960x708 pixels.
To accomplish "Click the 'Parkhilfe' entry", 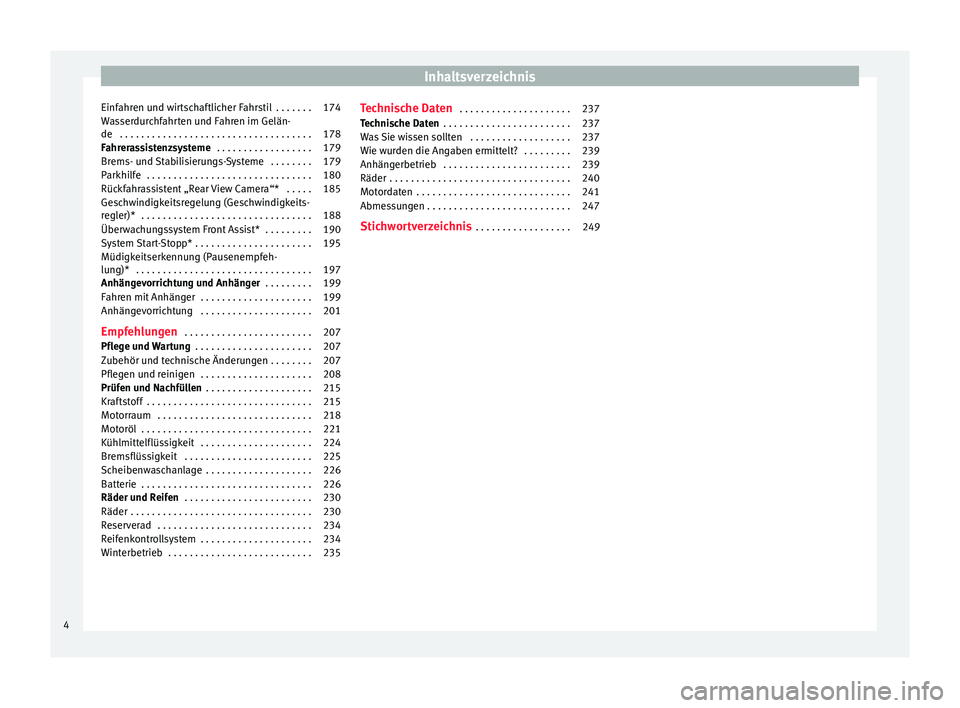I will click(x=220, y=175).
